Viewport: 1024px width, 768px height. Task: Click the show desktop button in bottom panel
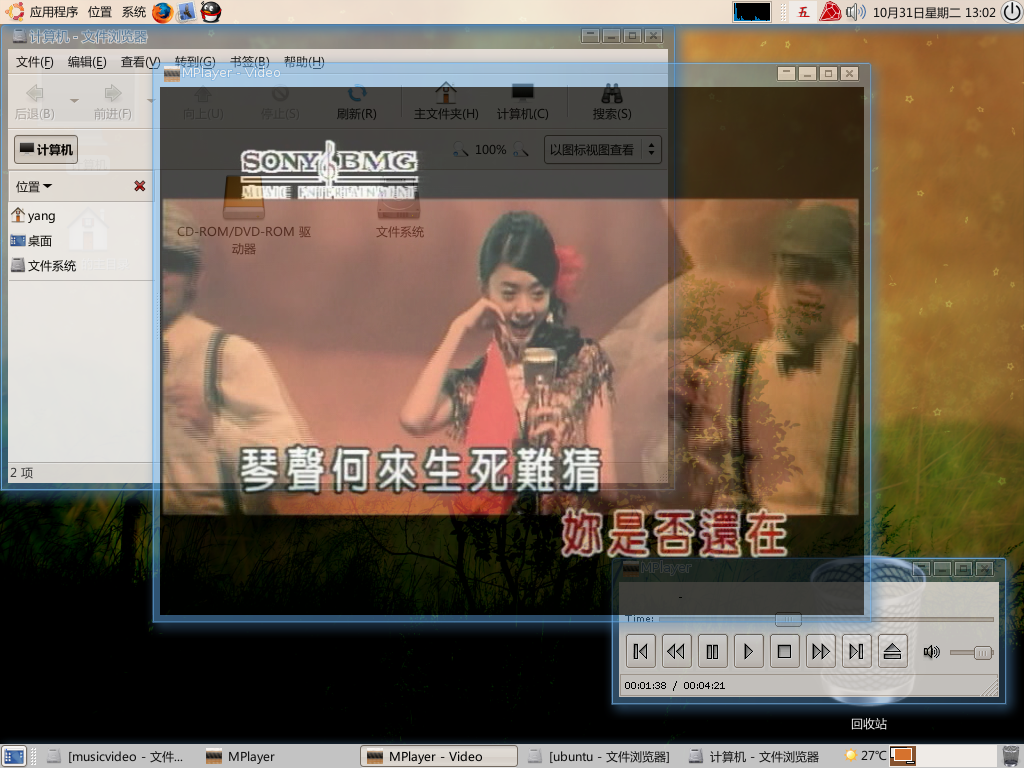pos(14,756)
